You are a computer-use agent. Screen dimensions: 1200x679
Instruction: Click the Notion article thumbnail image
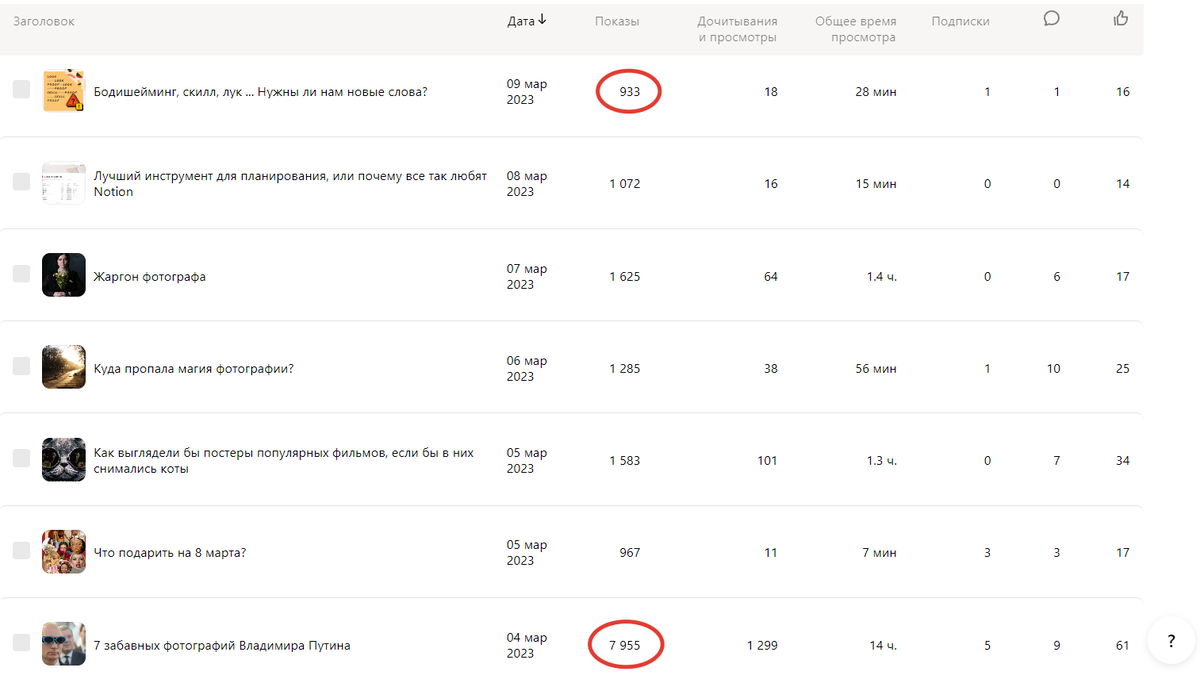tap(64, 183)
